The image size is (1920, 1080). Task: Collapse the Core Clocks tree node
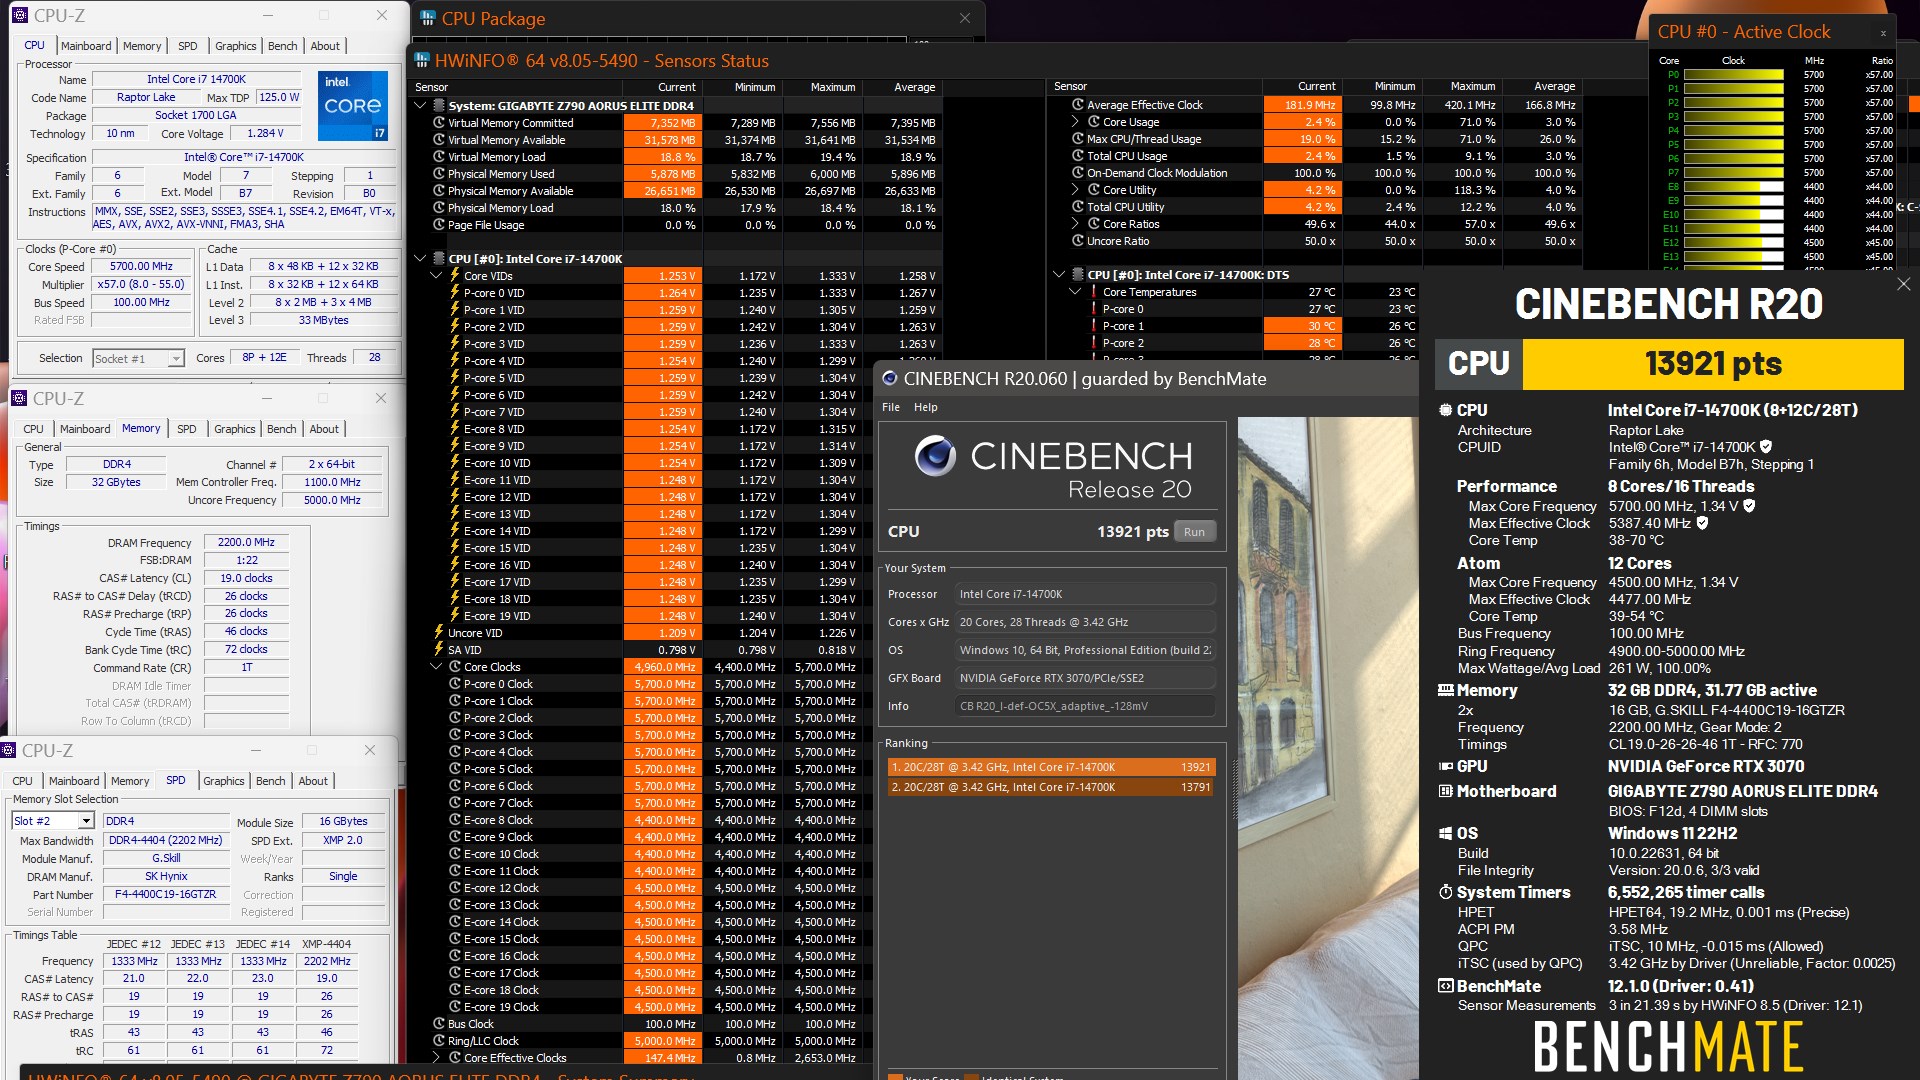coord(436,667)
